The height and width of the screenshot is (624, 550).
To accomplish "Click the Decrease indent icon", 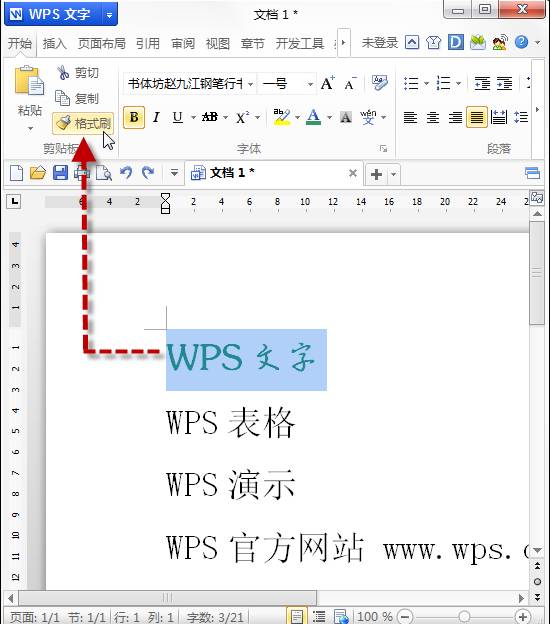I will tap(482, 84).
